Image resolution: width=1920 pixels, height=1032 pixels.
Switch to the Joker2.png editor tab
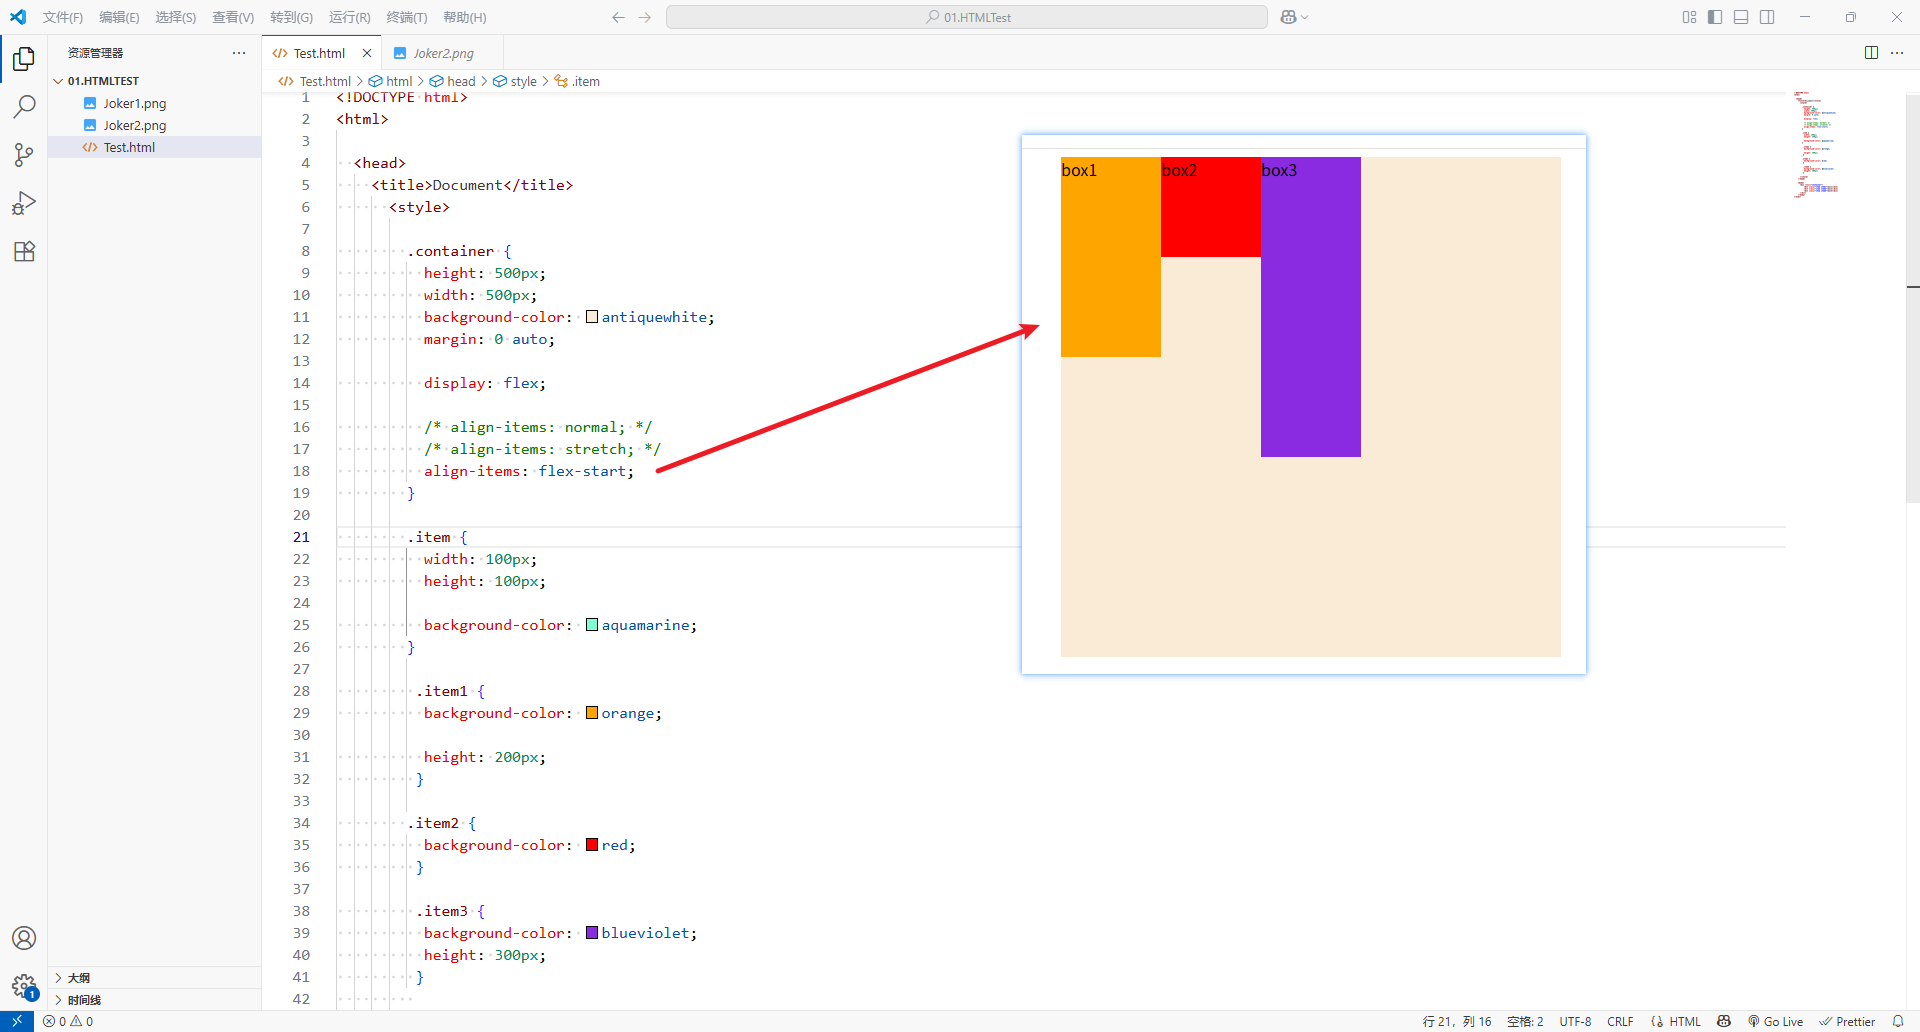click(443, 53)
